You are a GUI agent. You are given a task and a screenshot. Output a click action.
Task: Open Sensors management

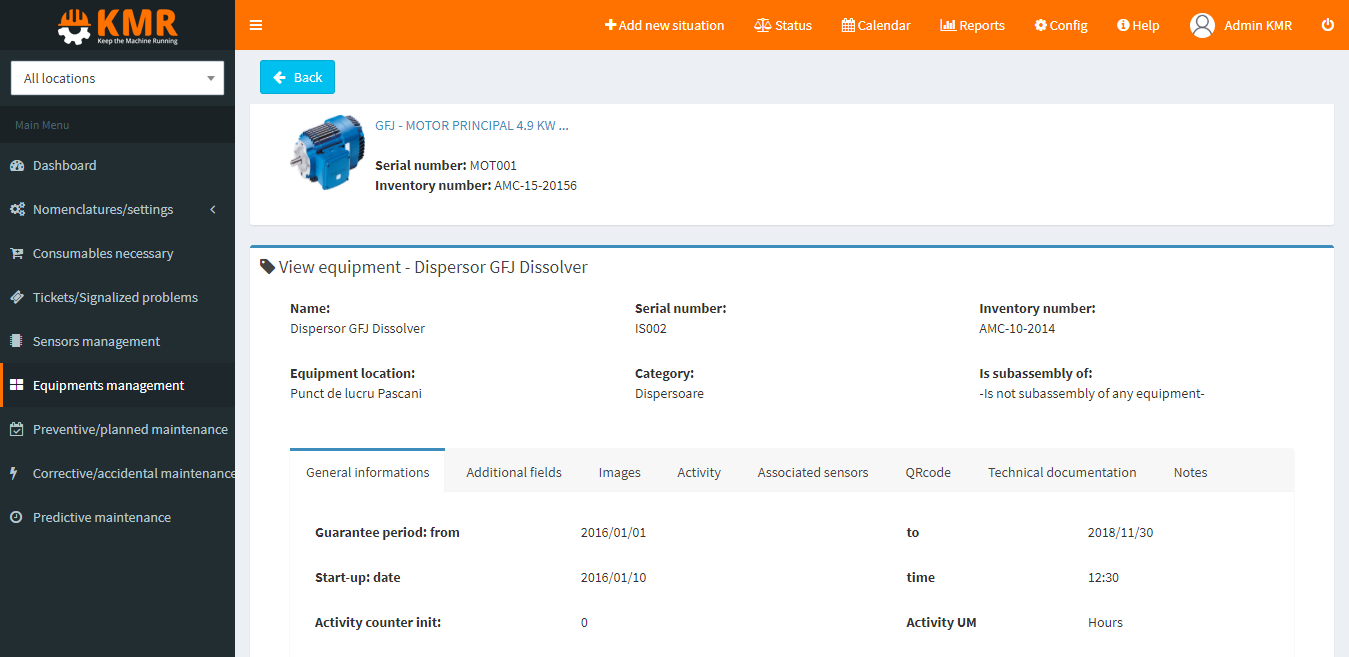tap(117, 341)
